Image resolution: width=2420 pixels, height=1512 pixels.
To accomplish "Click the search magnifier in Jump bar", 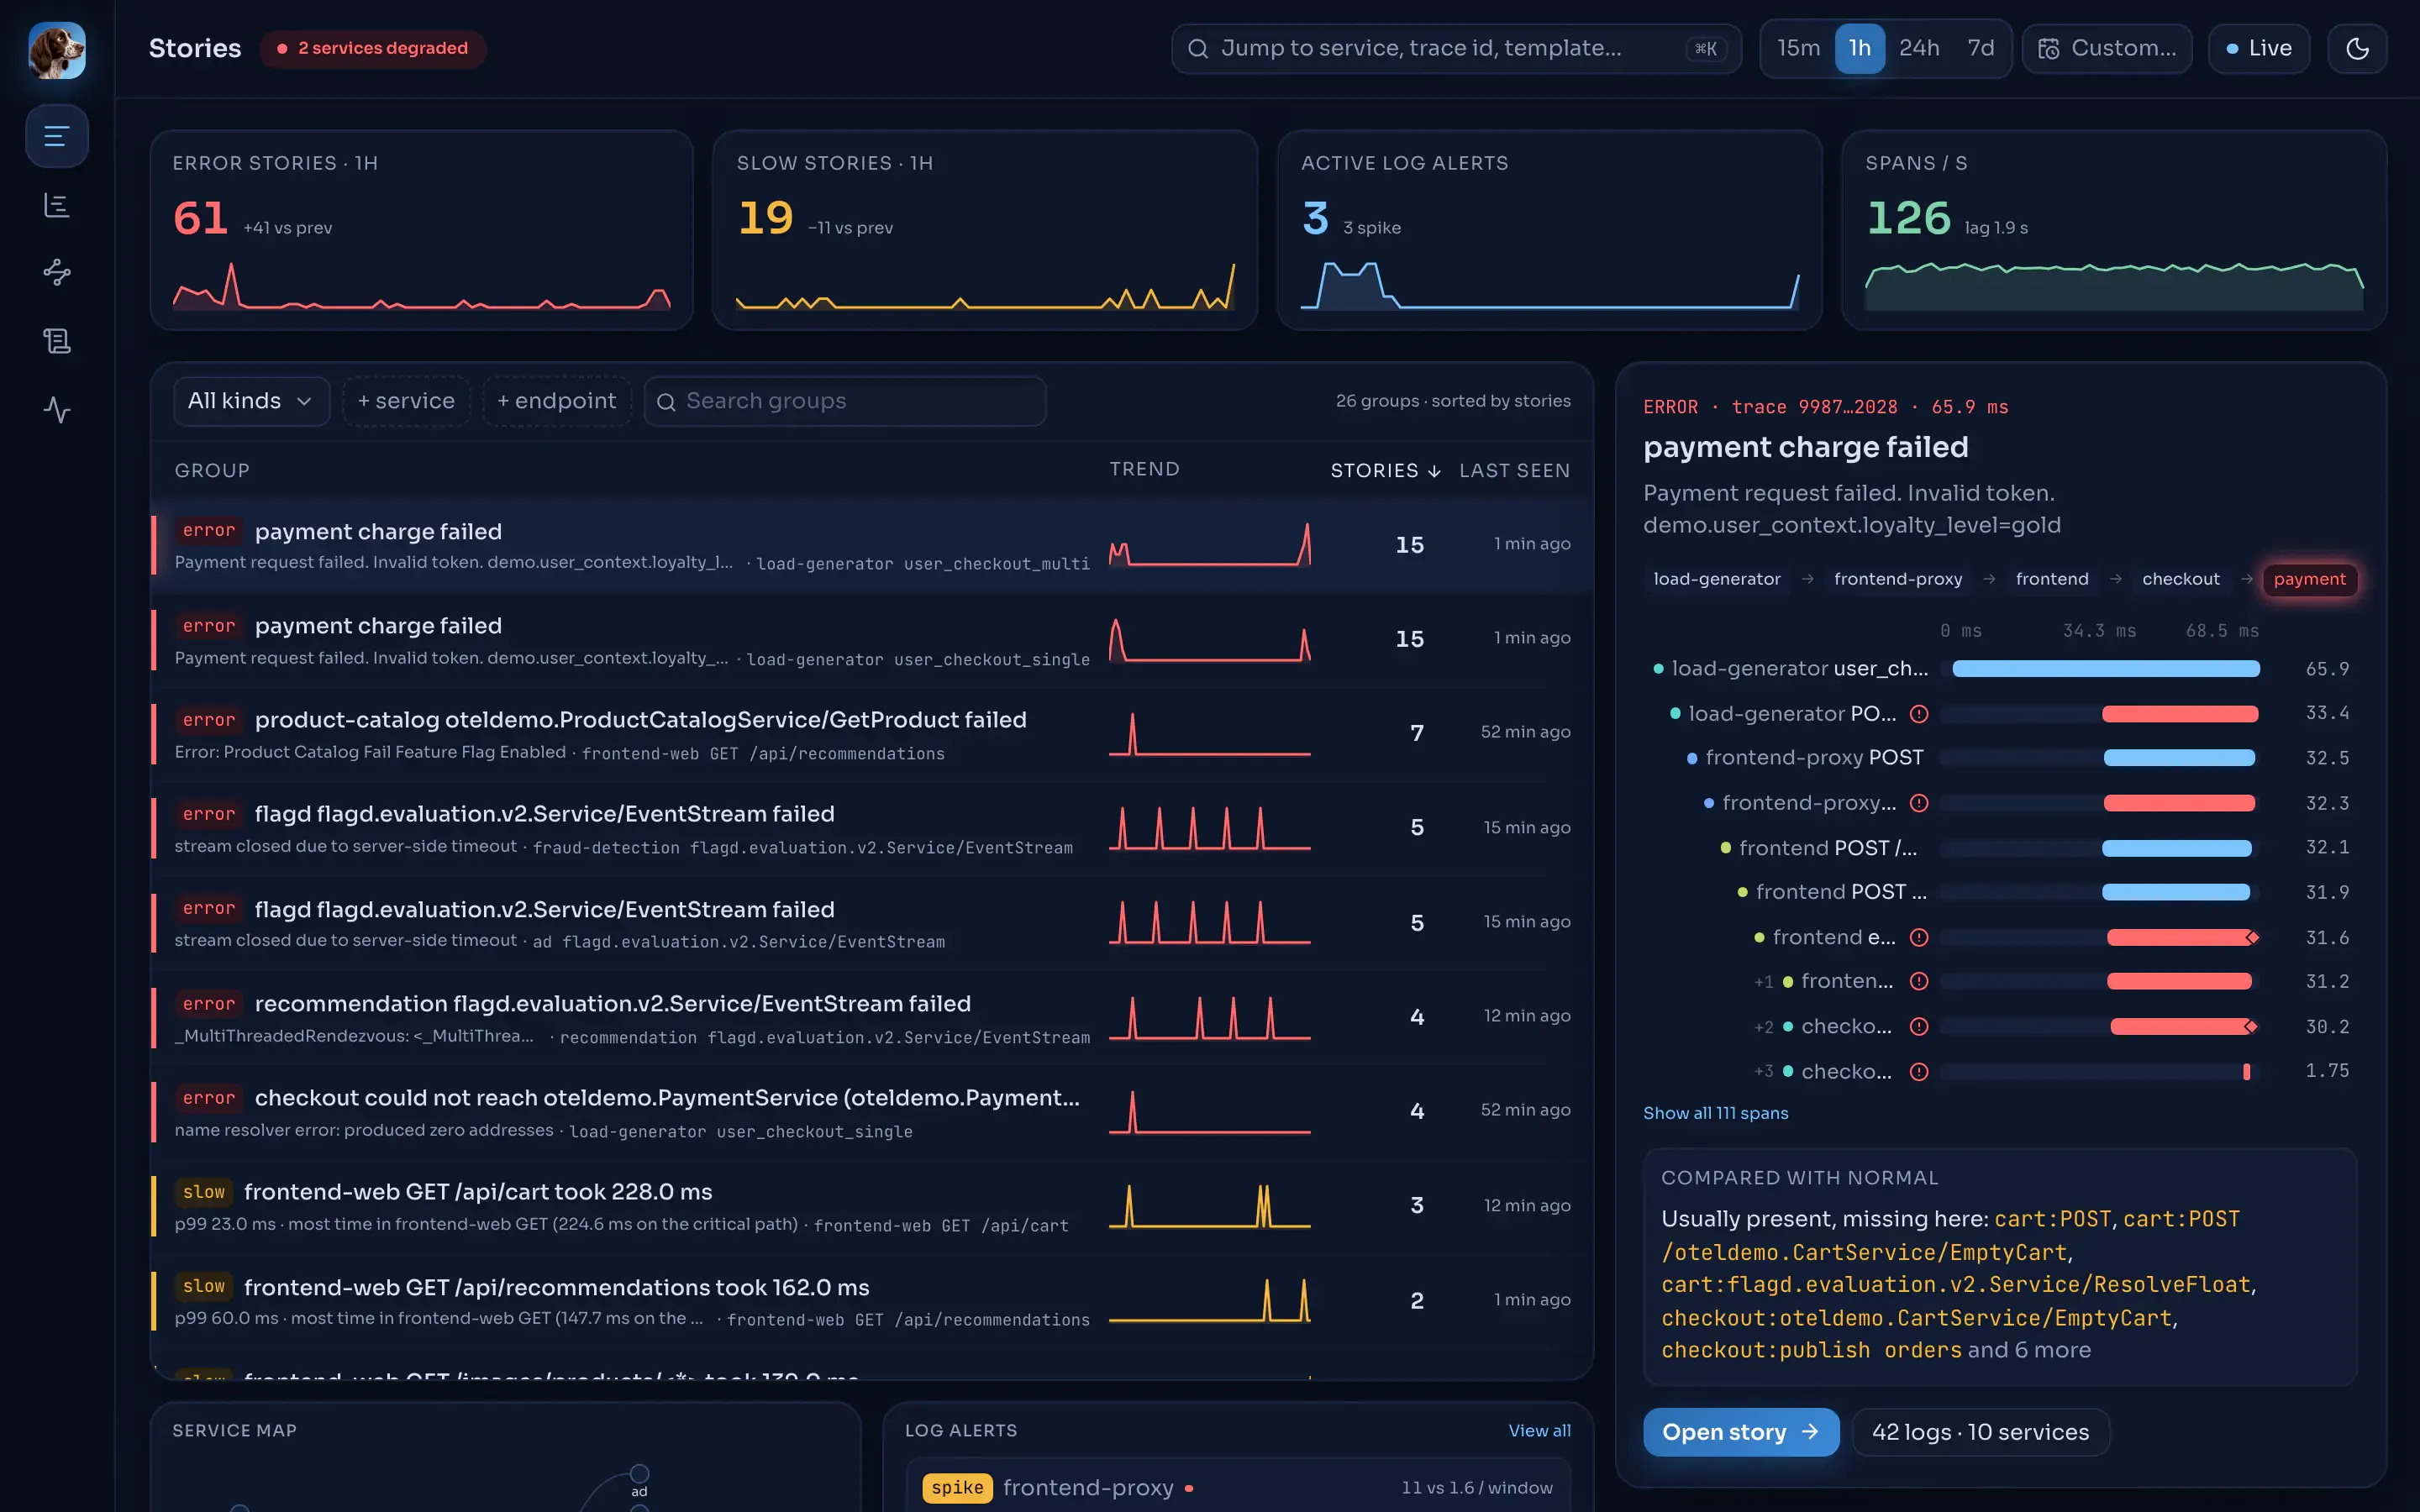I will coord(1197,49).
